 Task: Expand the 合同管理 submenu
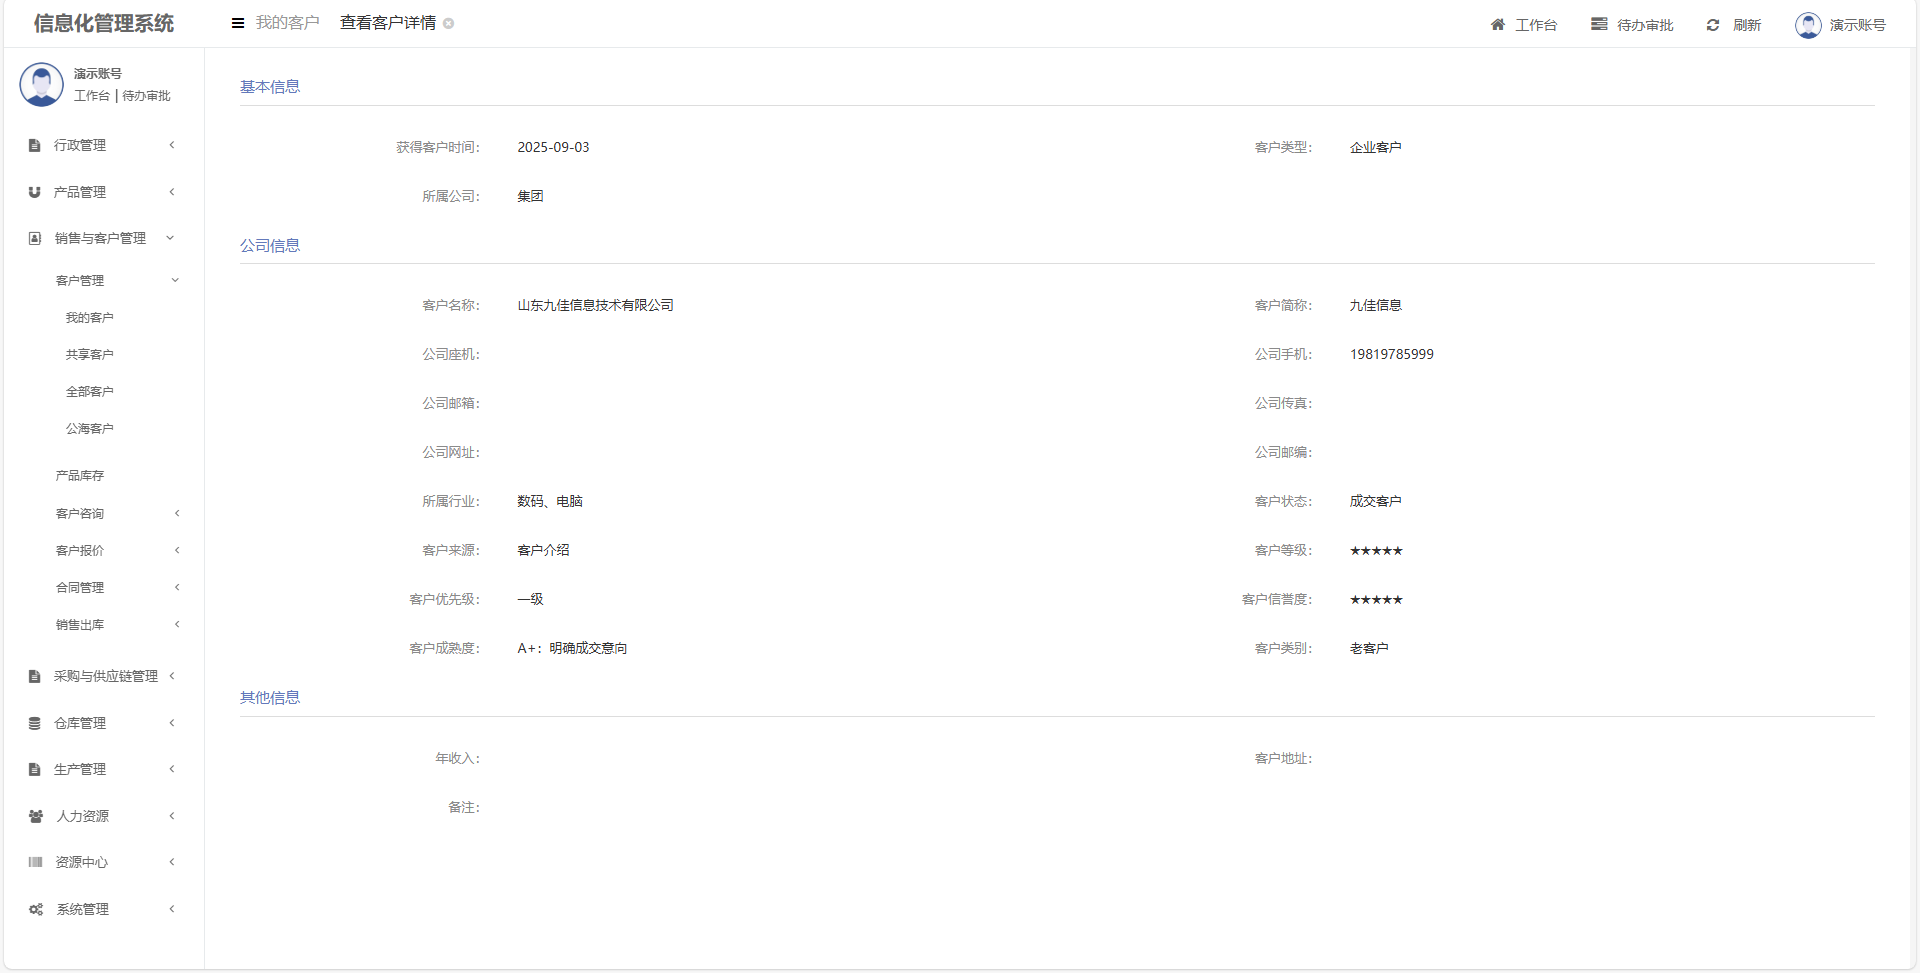[177, 588]
